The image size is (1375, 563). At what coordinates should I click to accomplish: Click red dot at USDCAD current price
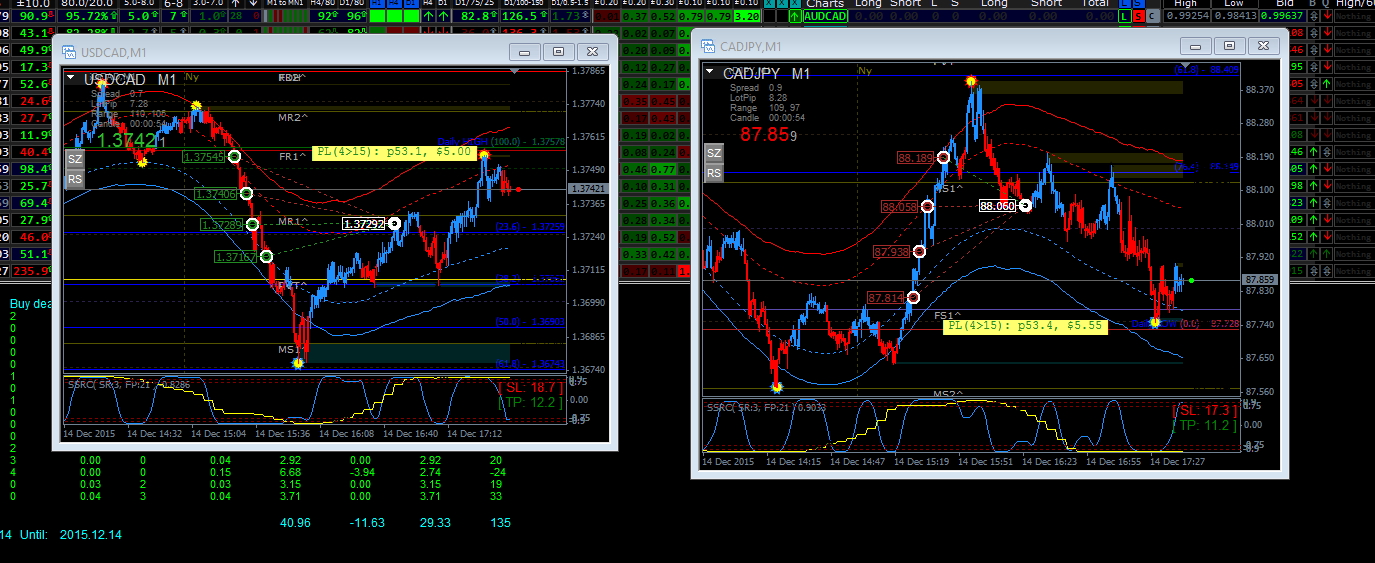(518, 189)
